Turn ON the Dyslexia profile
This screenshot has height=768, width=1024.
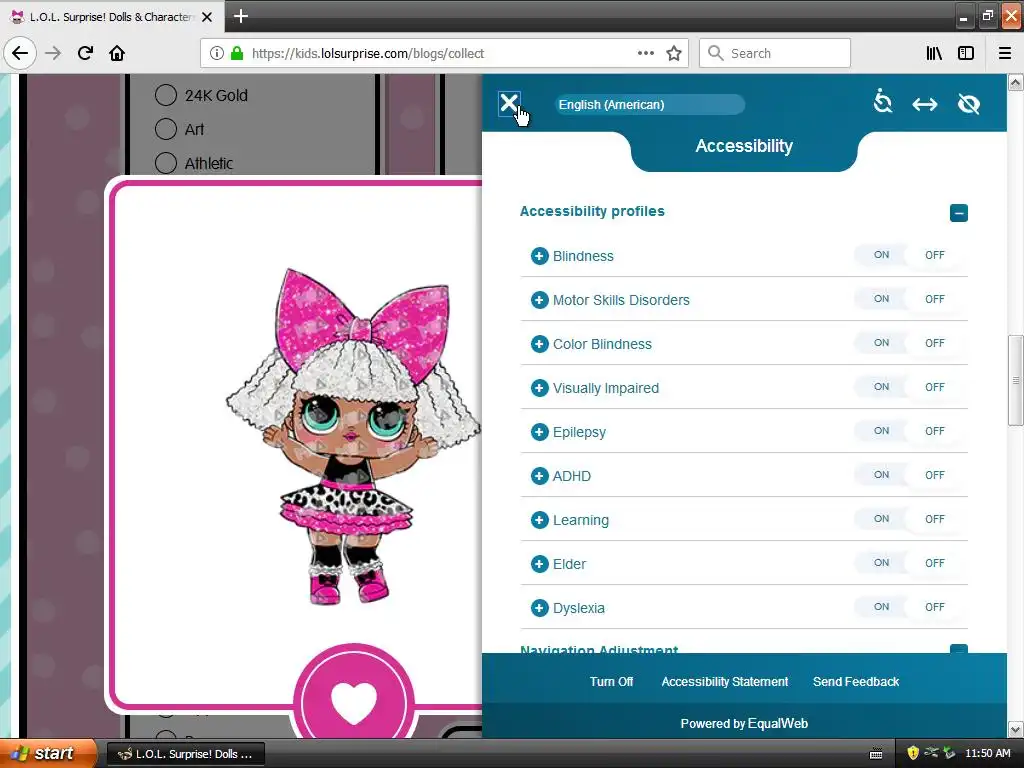881,607
